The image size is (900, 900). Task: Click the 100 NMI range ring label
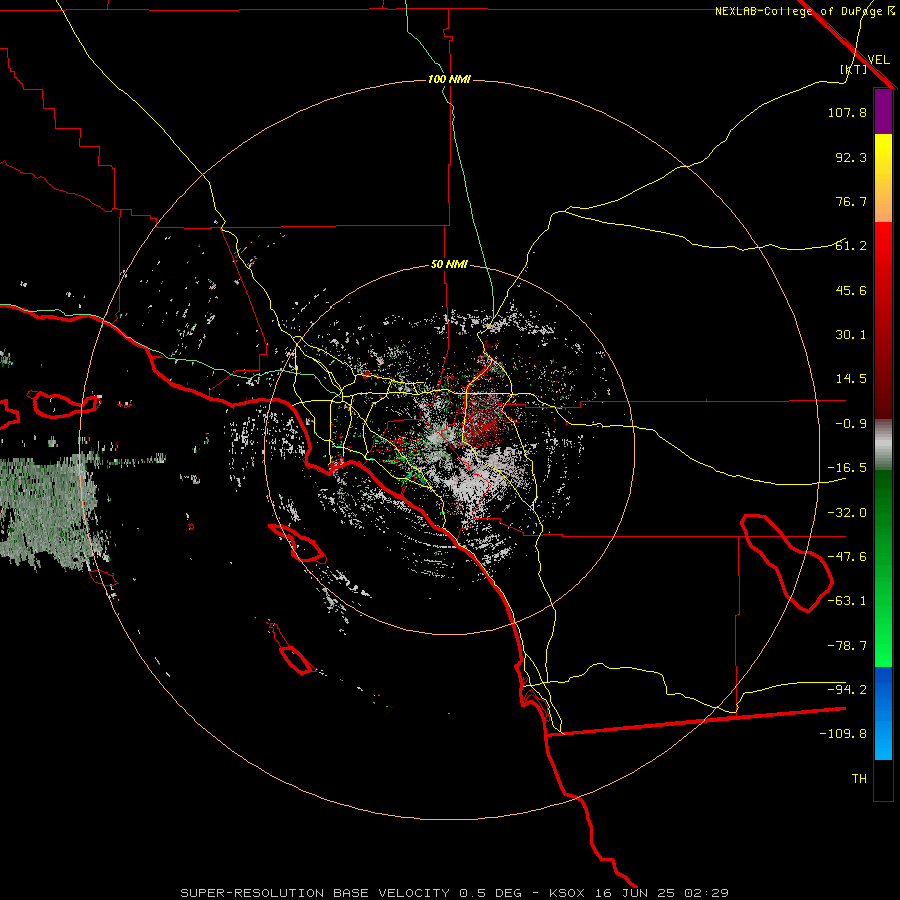click(x=449, y=79)
